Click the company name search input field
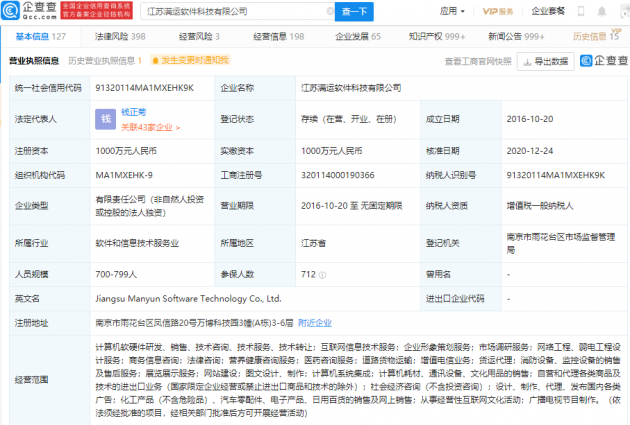The image size is (630, 425). pyautogui.click(x=237, y=11)
